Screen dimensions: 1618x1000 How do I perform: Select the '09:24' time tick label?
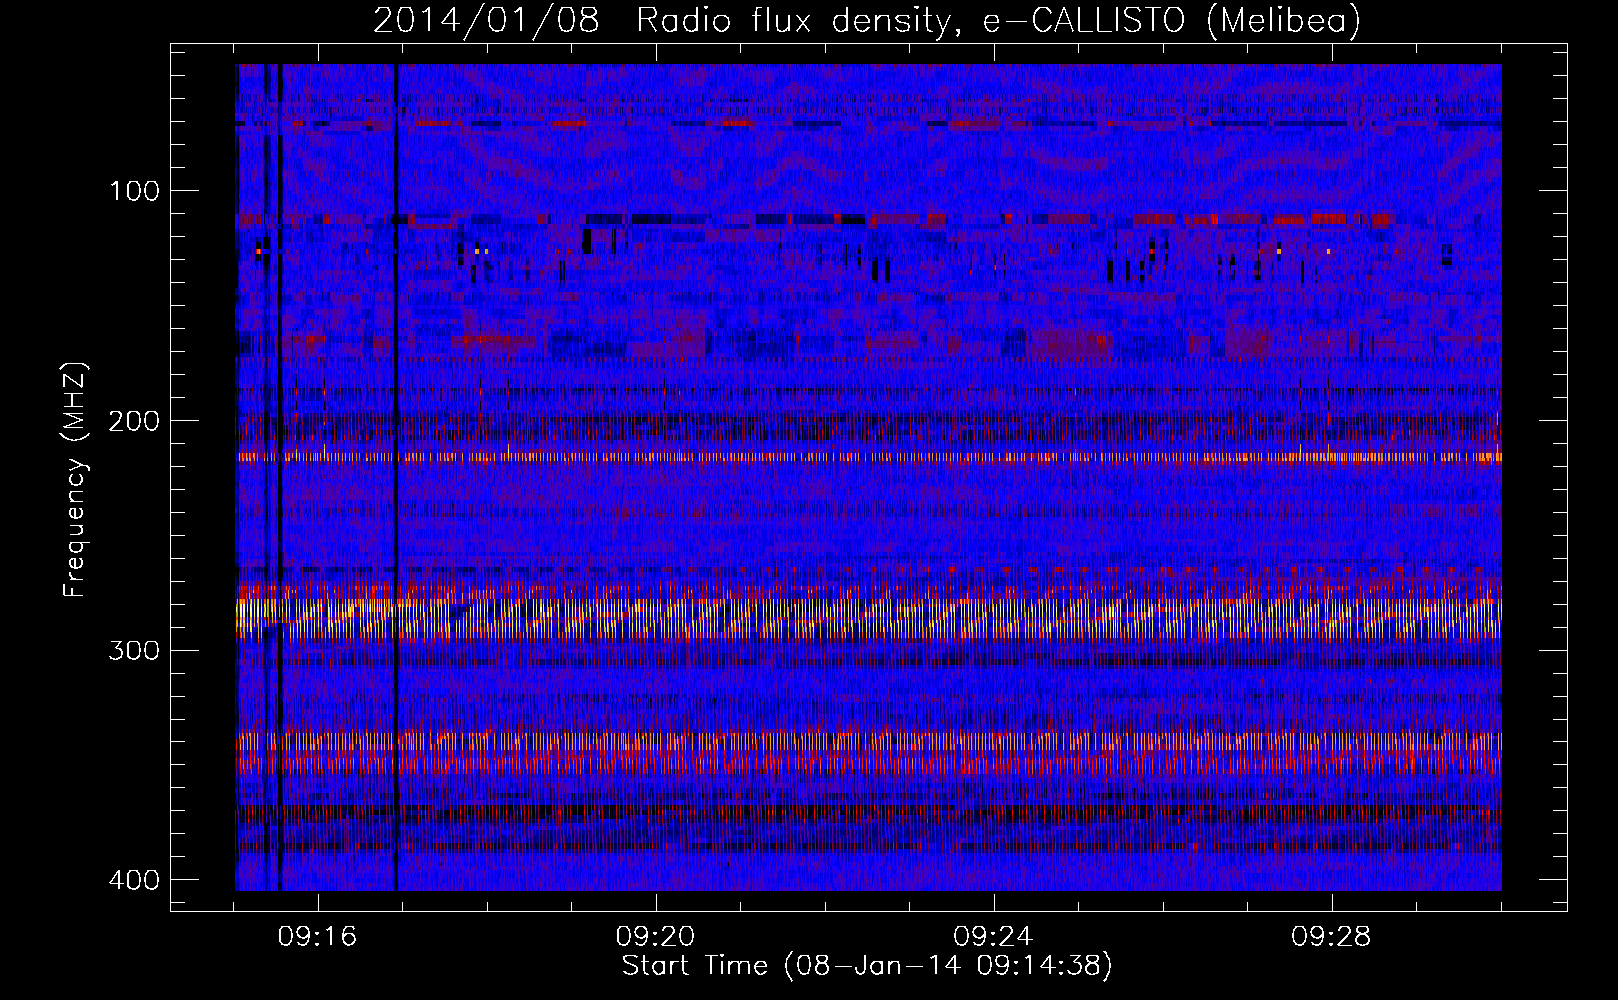click(993, 937)
